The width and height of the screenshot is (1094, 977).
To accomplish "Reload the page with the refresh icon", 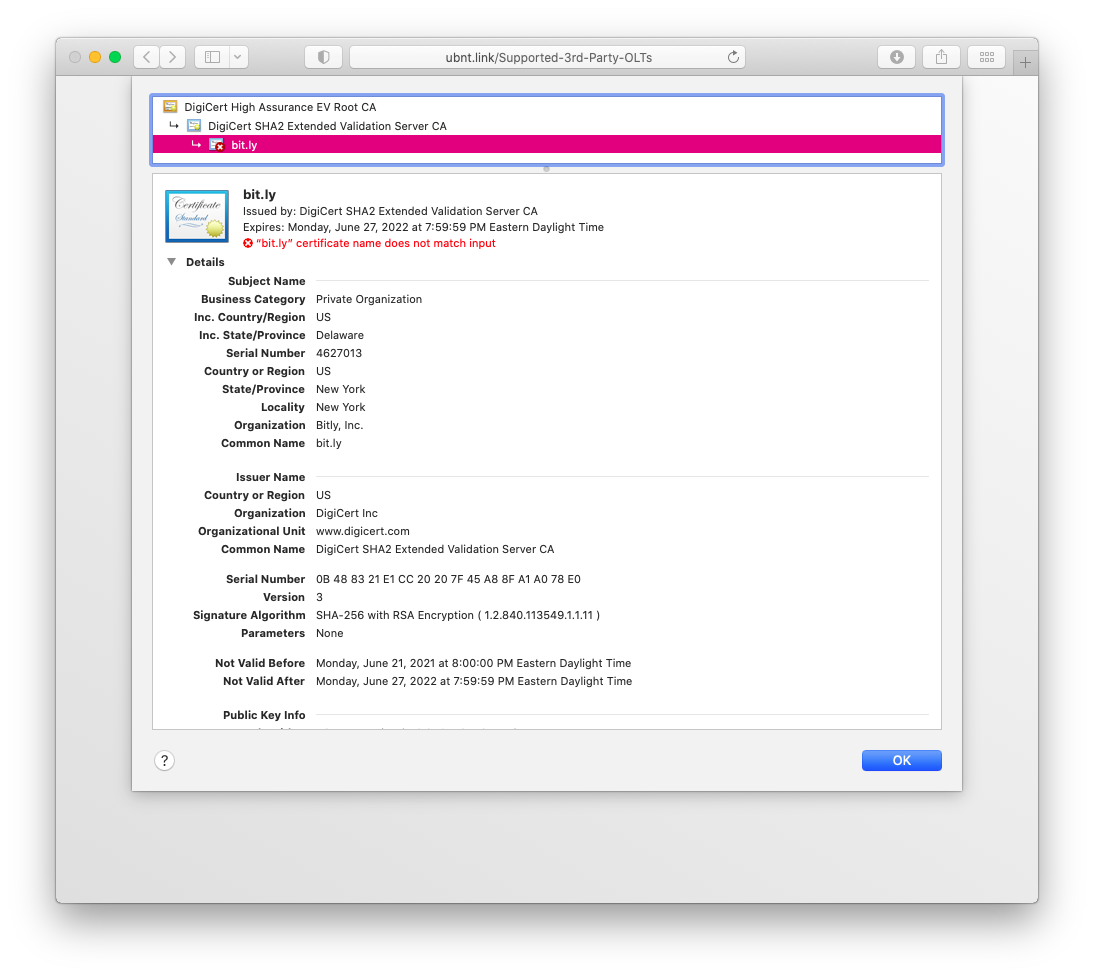I will click(x=733, y=57).
